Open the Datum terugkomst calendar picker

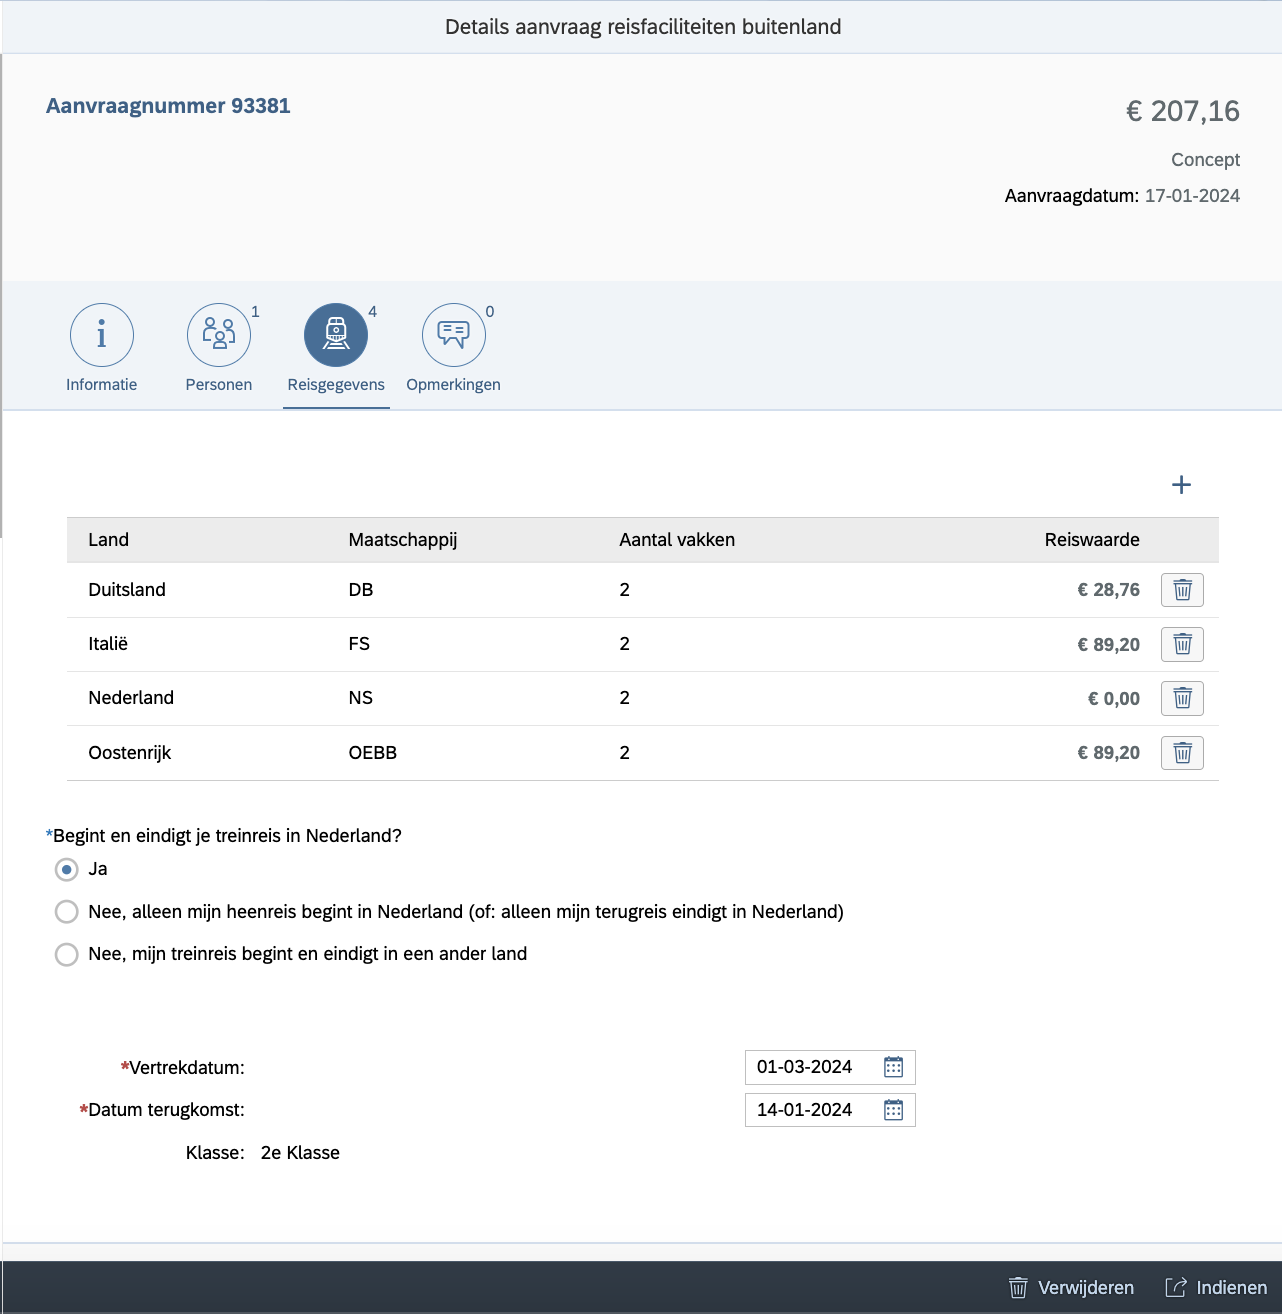coord(893,1110)
